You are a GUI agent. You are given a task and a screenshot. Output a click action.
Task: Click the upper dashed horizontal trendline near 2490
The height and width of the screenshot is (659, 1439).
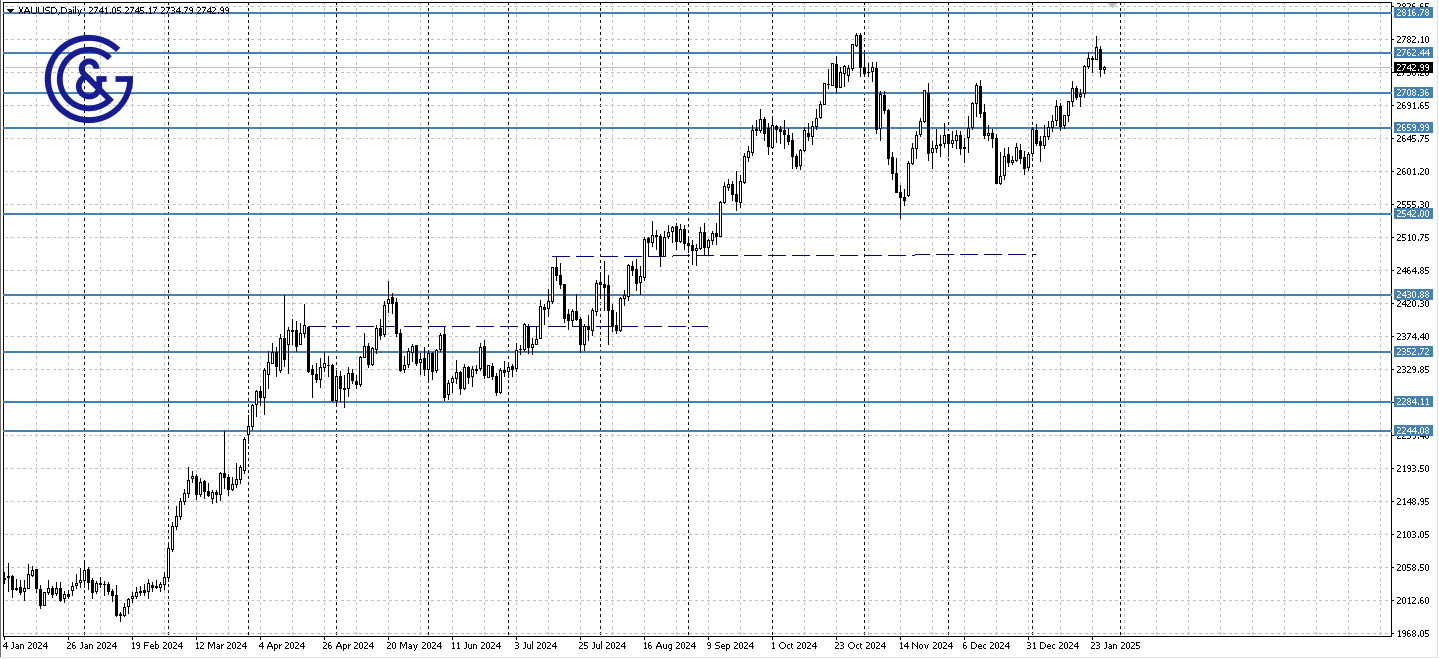coord(800,255)
